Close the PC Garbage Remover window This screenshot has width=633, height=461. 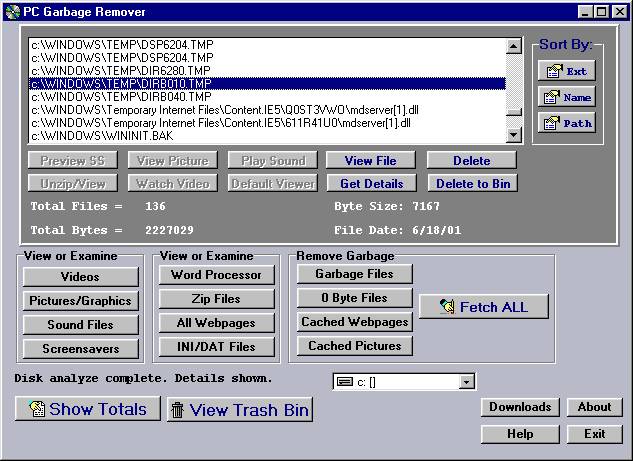coord(619,12)
